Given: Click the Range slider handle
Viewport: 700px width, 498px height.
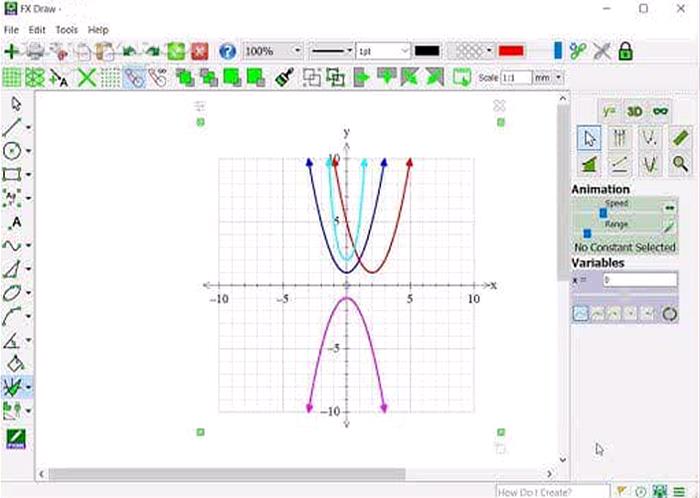Looking at the screenshot, I should (x=588, y=233).
